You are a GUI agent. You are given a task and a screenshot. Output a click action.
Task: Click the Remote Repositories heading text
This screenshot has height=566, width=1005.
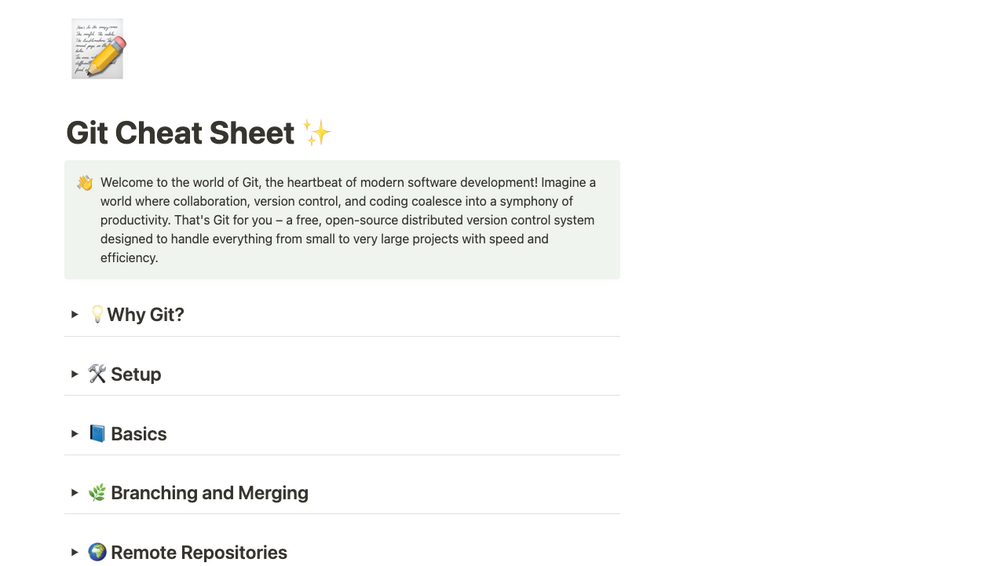199,552
